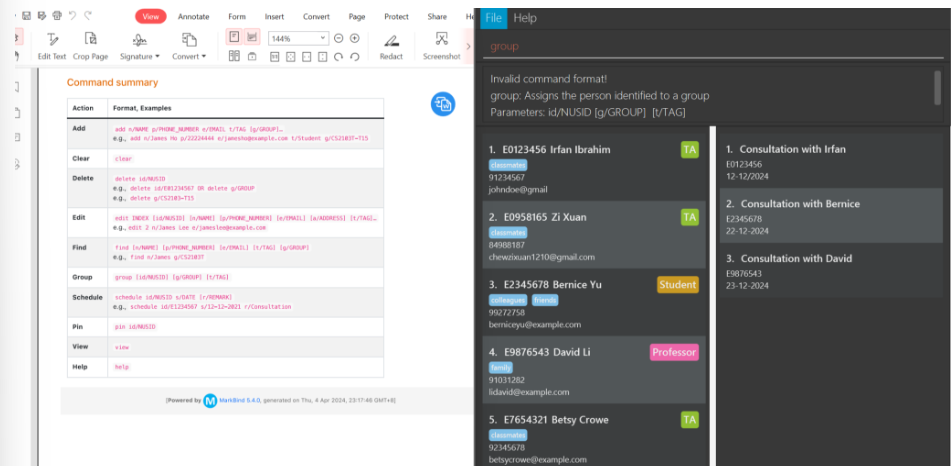Toggle continuous scrolling view mode
This screenshot has width=951, height=466.
[252, 37]
